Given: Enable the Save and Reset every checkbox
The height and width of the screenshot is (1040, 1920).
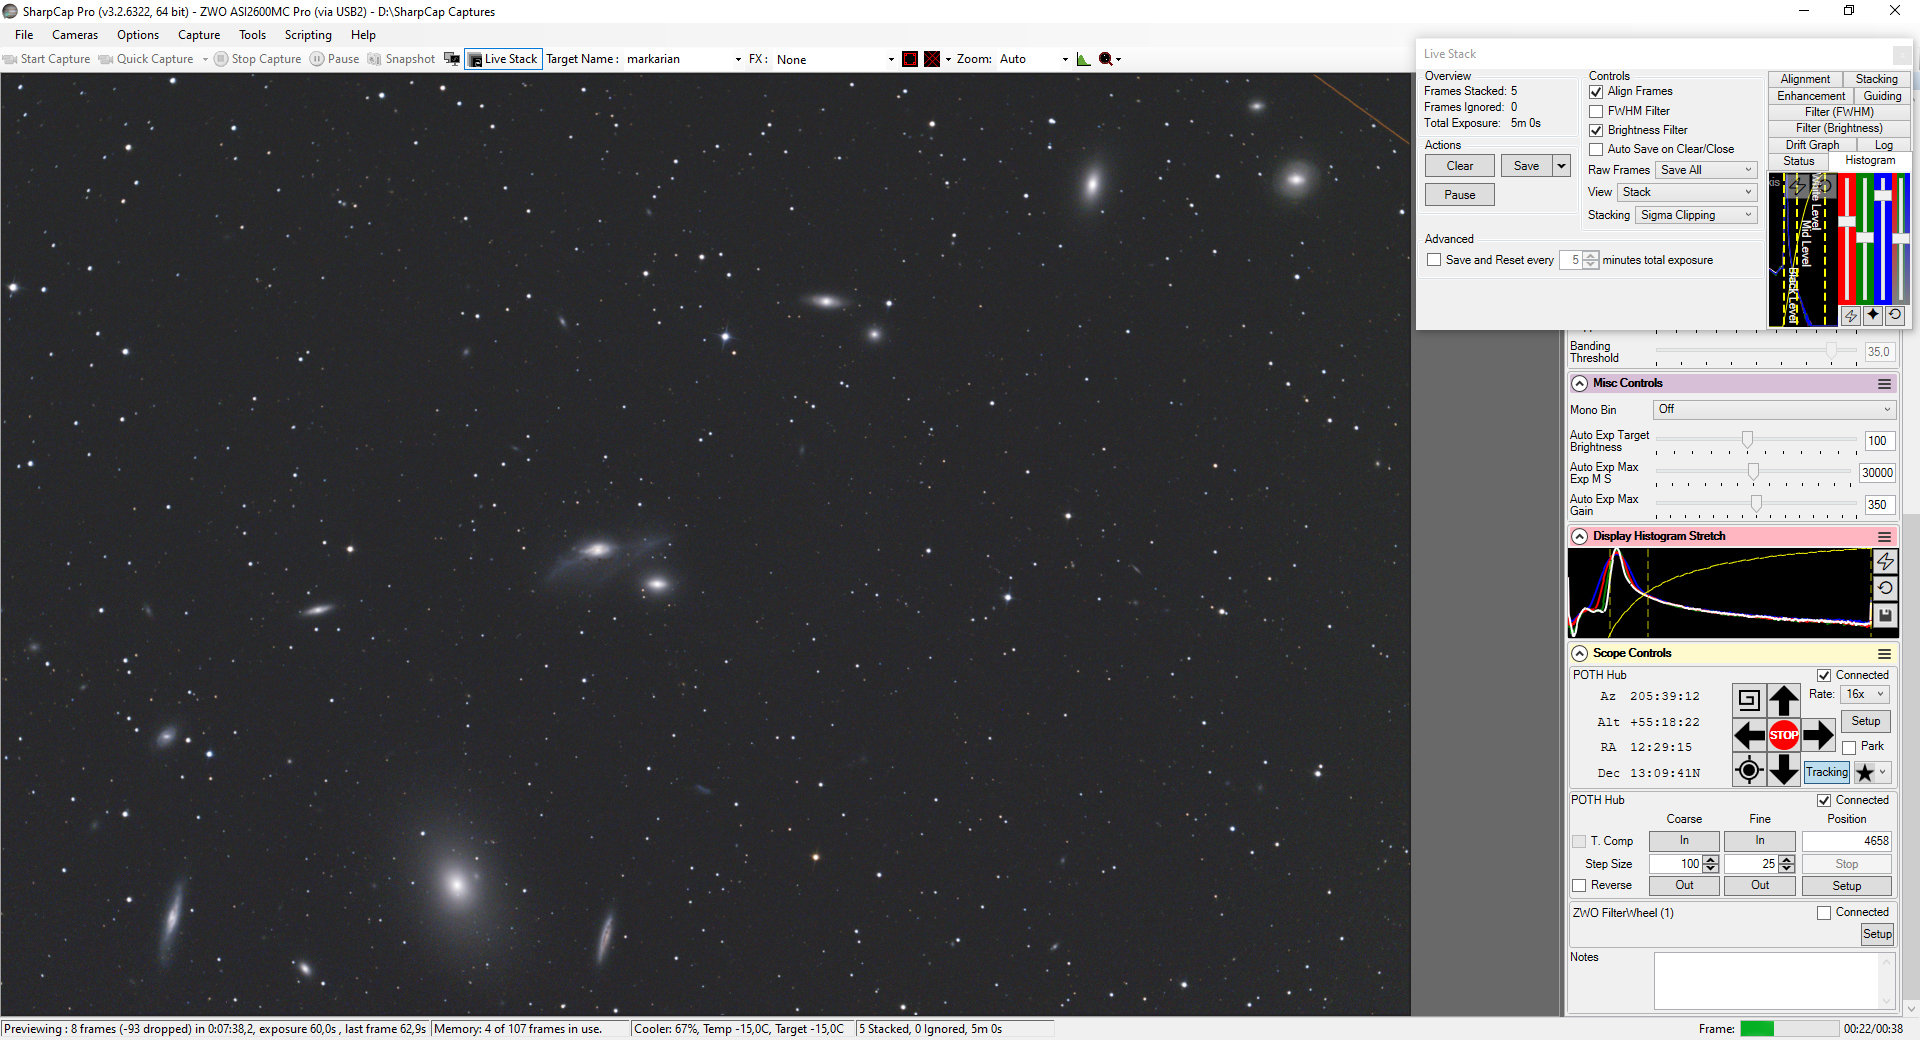Looking at the screenshot, I should point(1434,260).
